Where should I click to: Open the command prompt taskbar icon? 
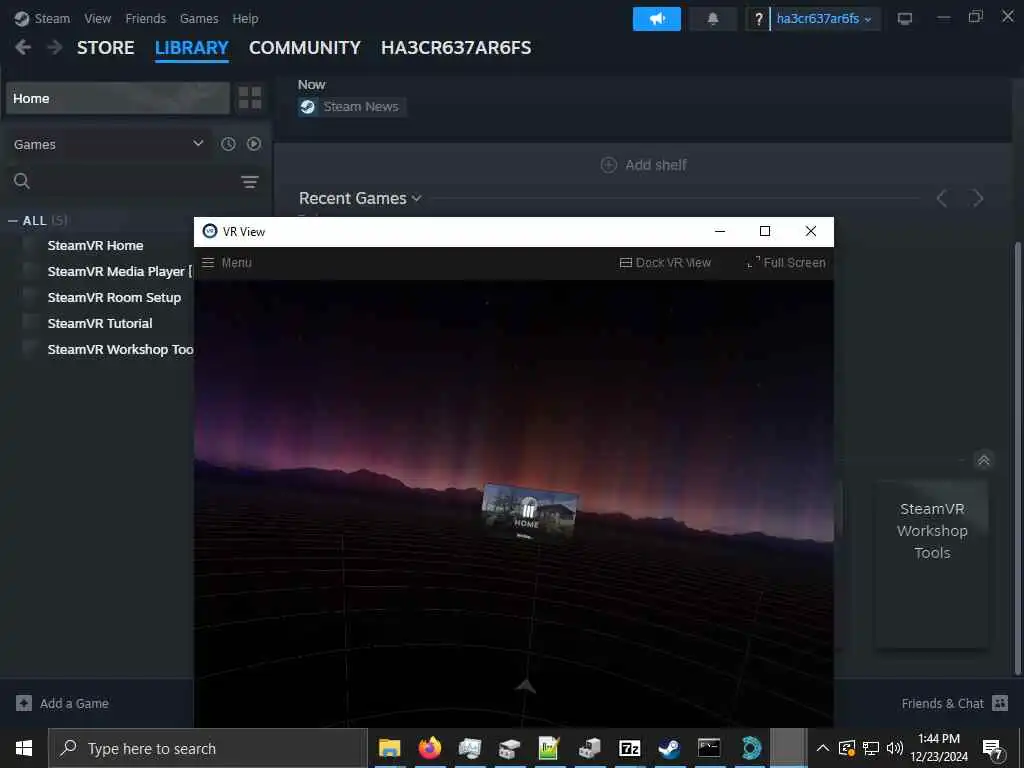point(709,748)
